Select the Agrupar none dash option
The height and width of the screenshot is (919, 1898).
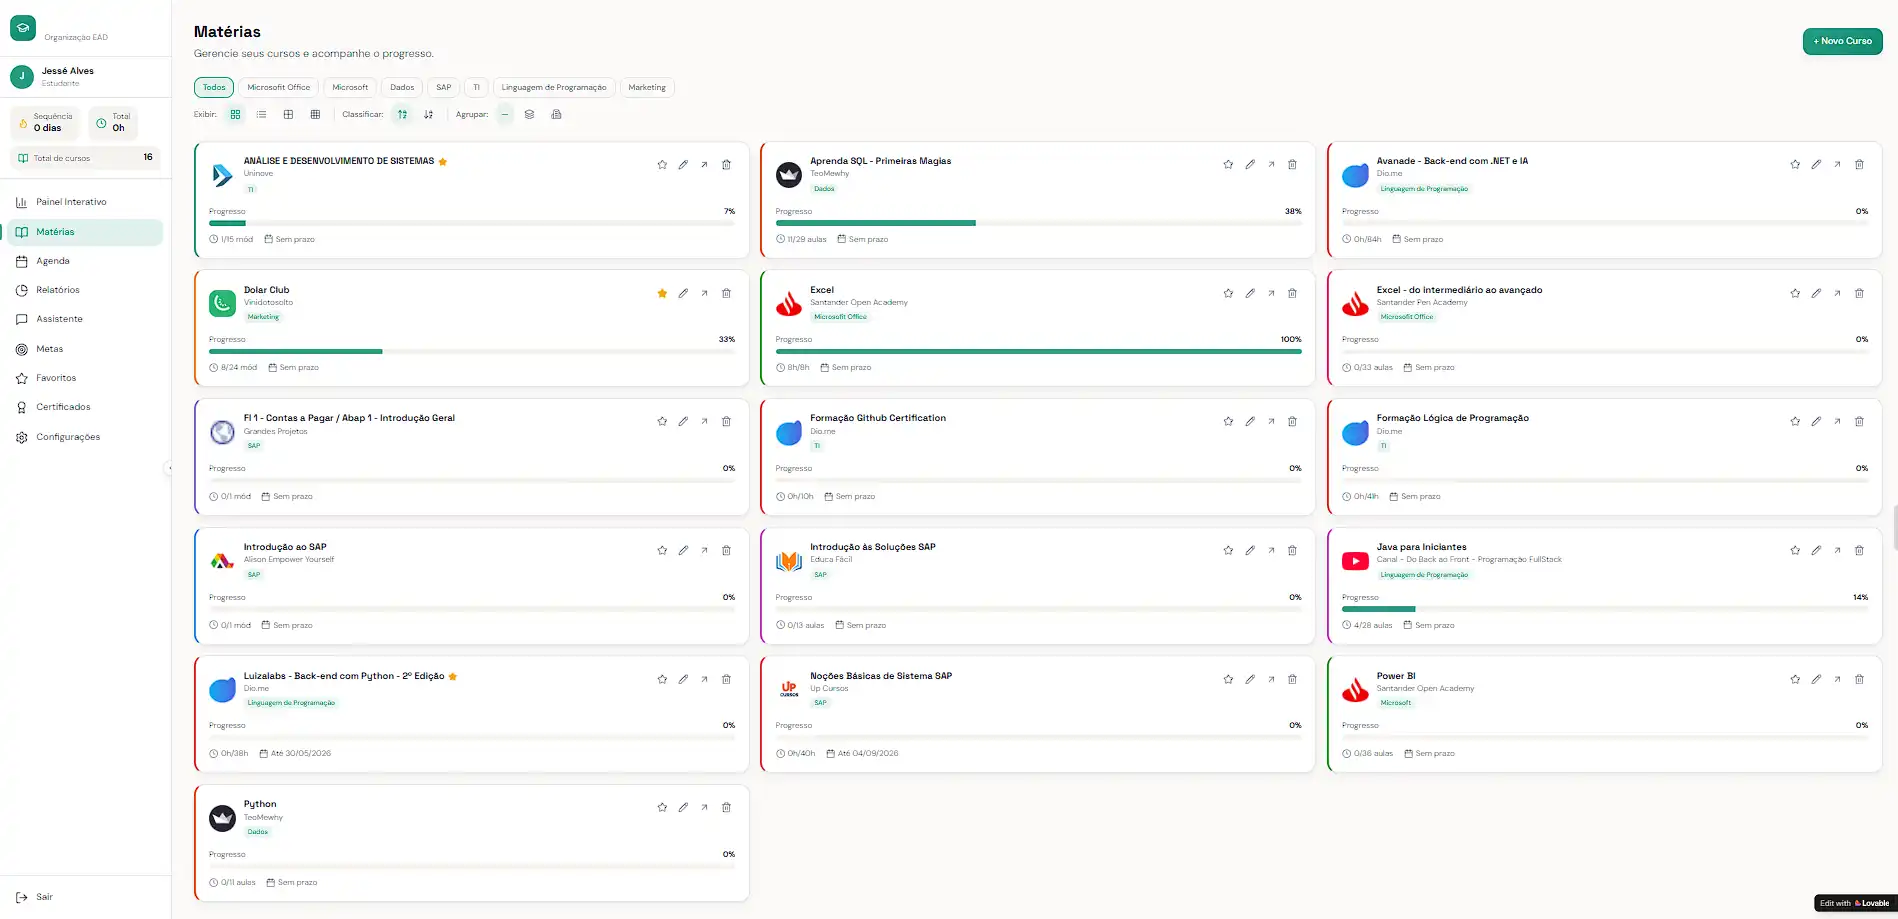coord(505,115)
